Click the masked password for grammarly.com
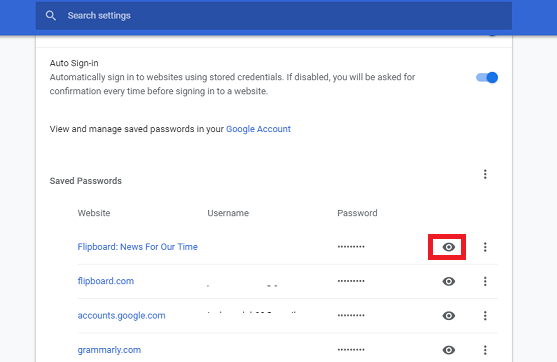 coord(351,350)
